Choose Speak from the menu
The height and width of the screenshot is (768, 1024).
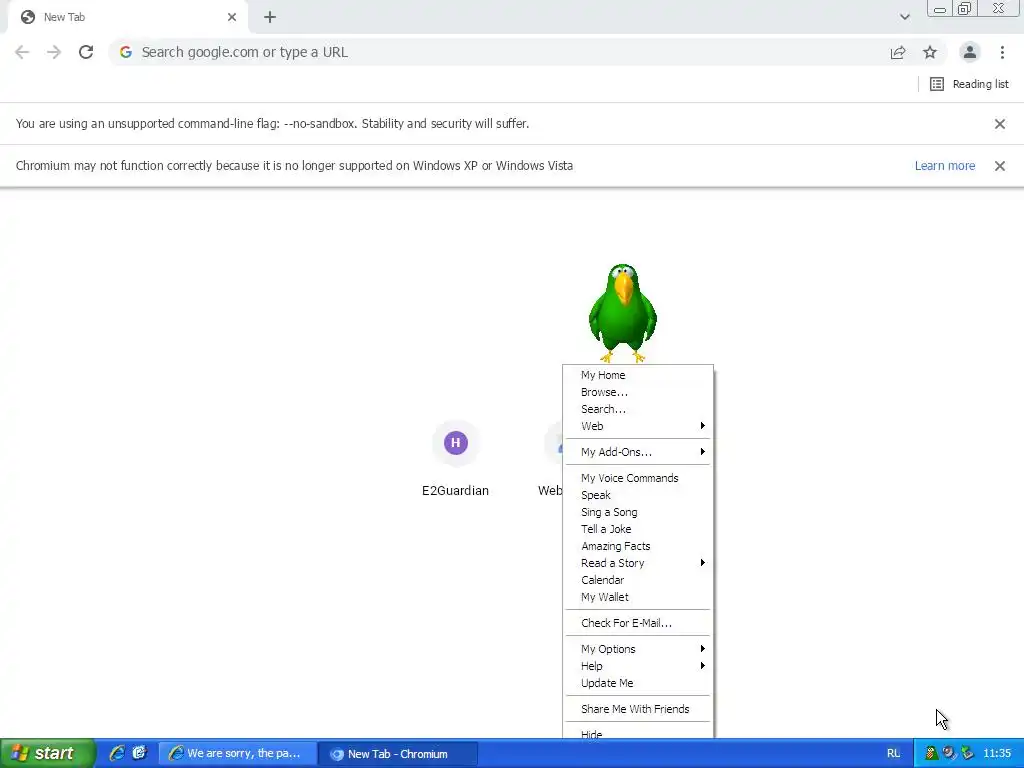[x=639, y=495]
